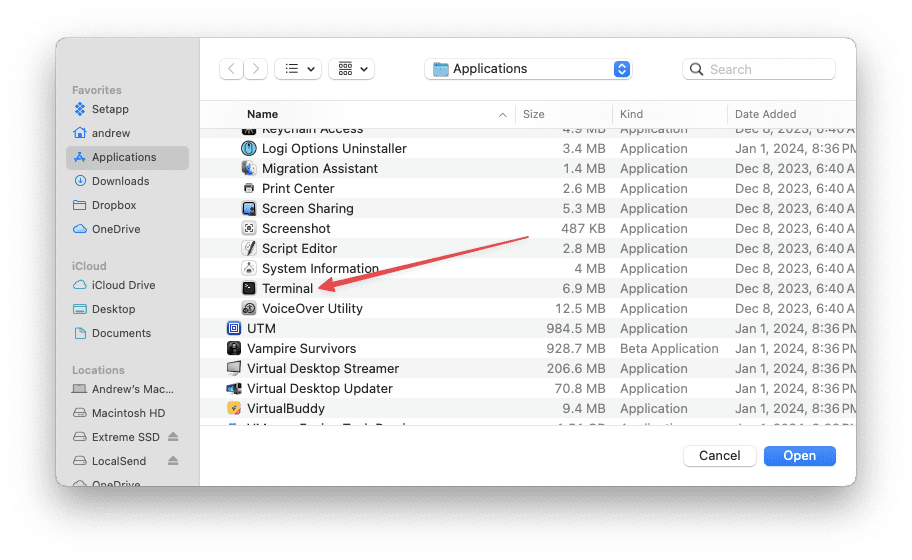
Task: Select andrew home folder in sidebar
Action: [x=127, y=133]
